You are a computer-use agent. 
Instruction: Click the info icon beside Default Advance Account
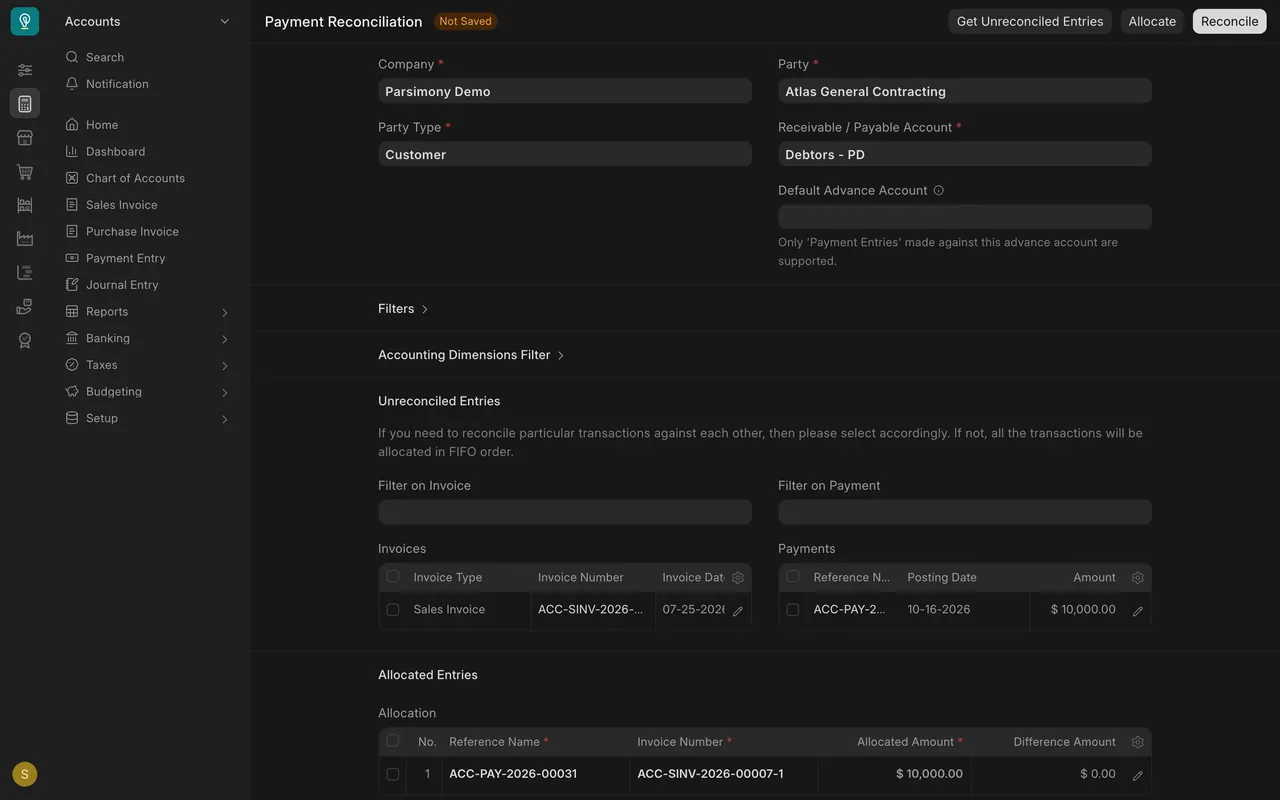[938, 190]
